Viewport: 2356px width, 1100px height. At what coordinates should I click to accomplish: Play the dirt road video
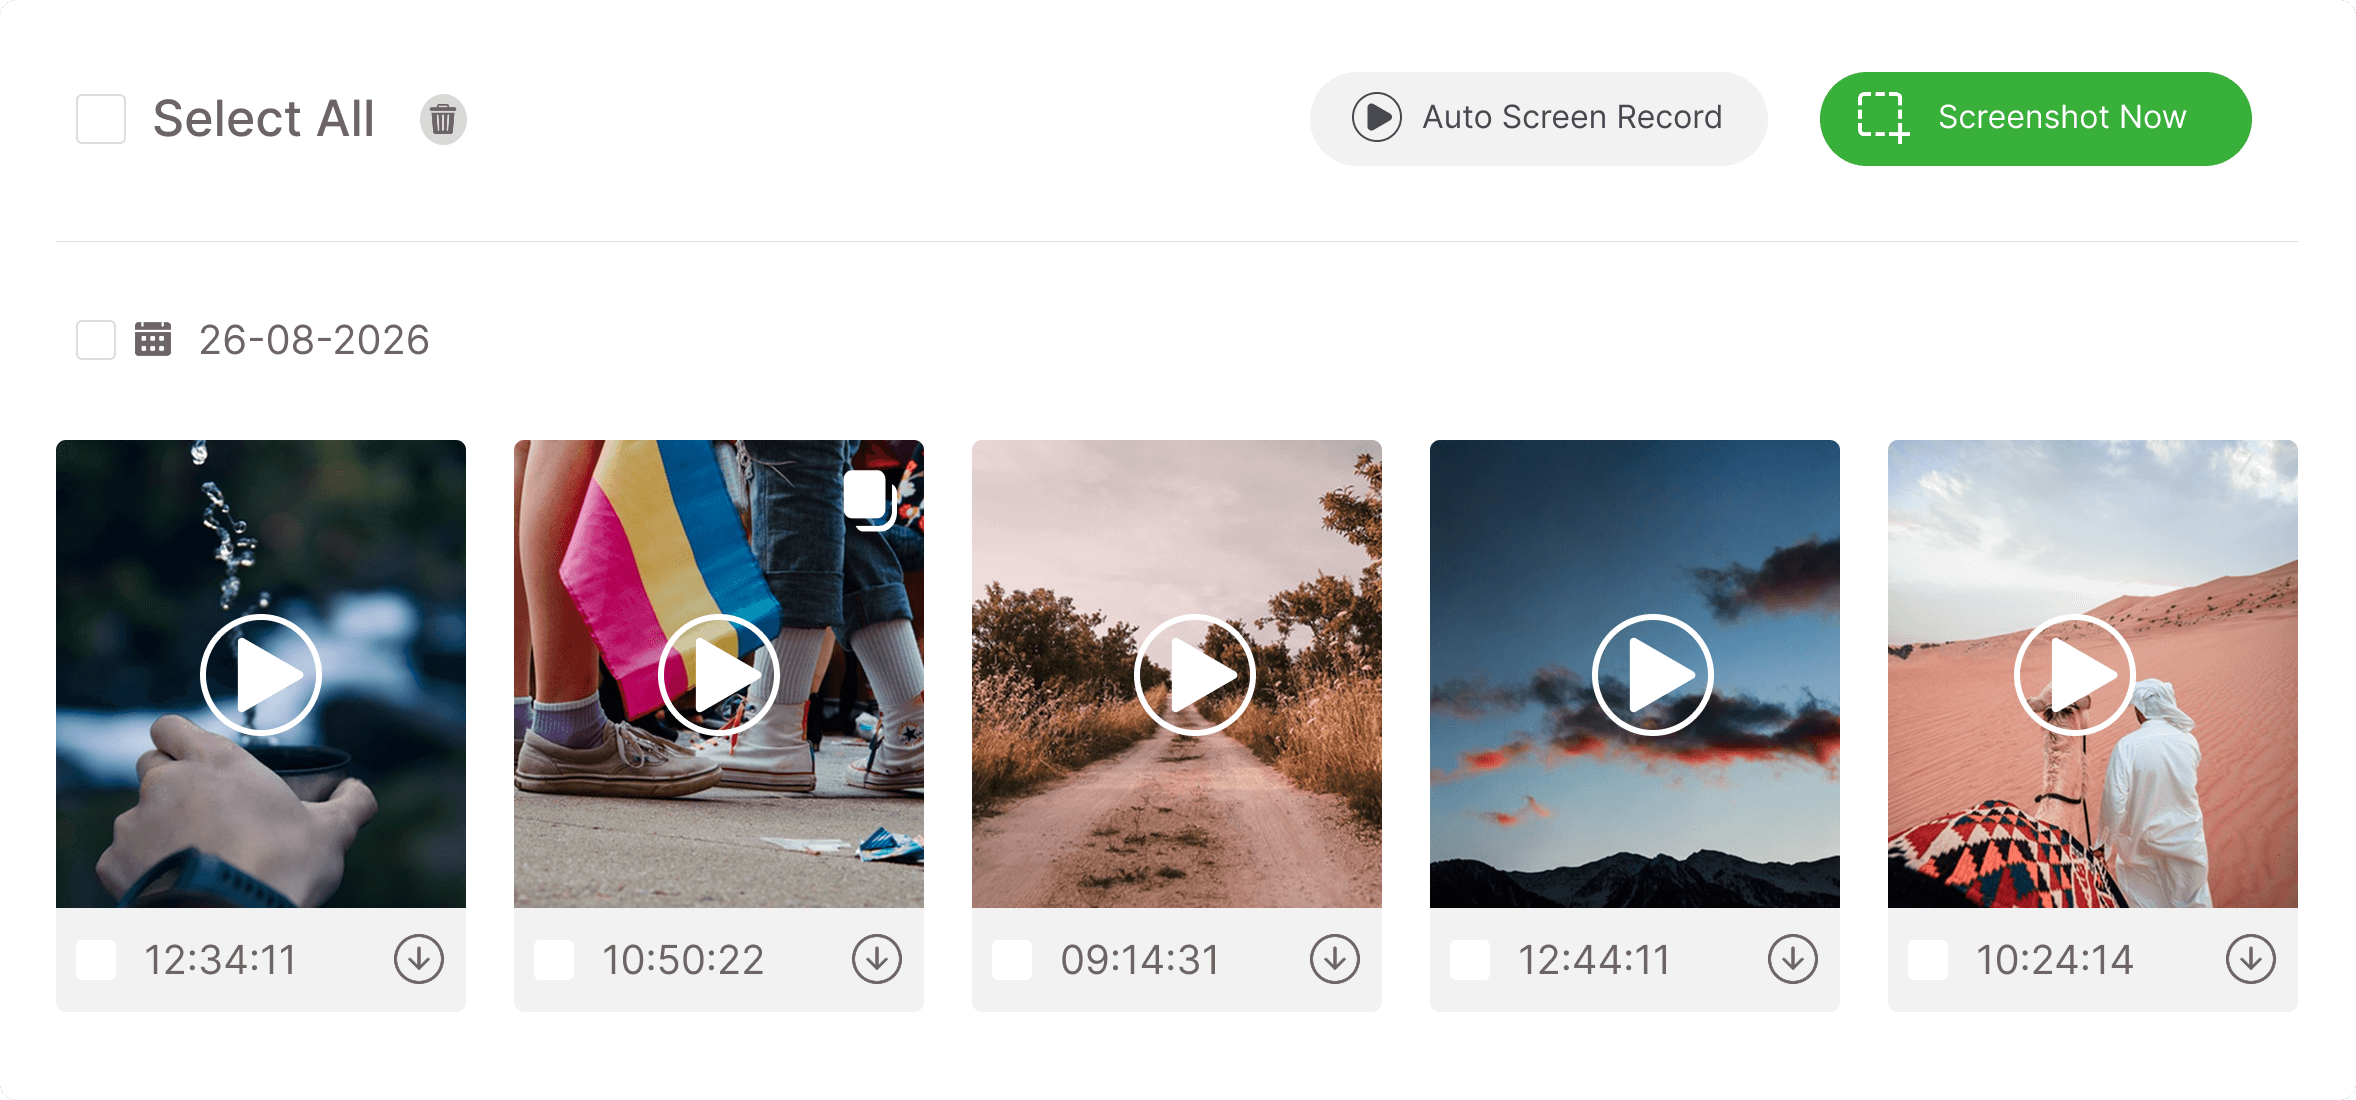pyautogui.click(x=1195, y=675)
